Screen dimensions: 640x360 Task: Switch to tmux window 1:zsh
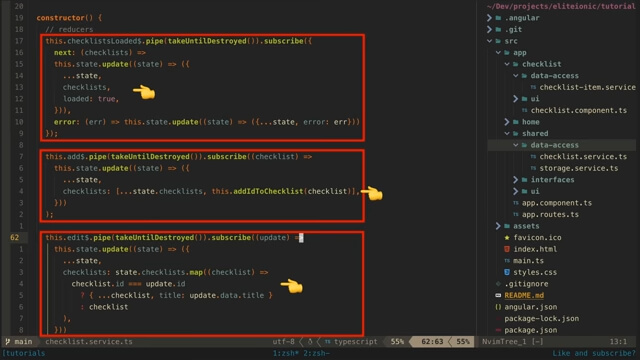(x=286, y=353)
